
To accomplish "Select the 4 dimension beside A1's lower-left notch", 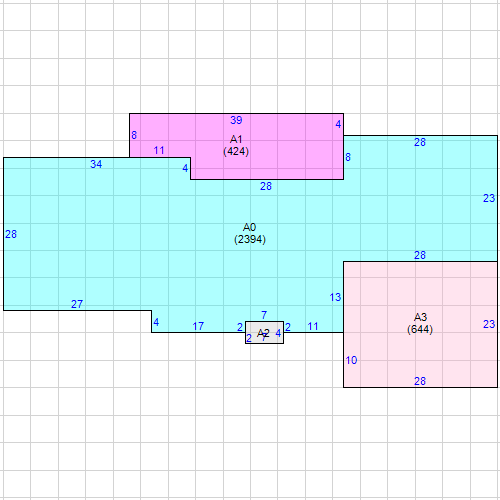I will pyautogui.click(x=185, y=168).
